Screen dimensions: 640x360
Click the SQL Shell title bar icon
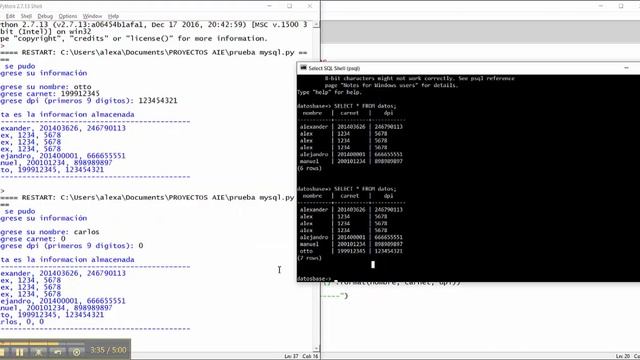(x=303, y=68)
